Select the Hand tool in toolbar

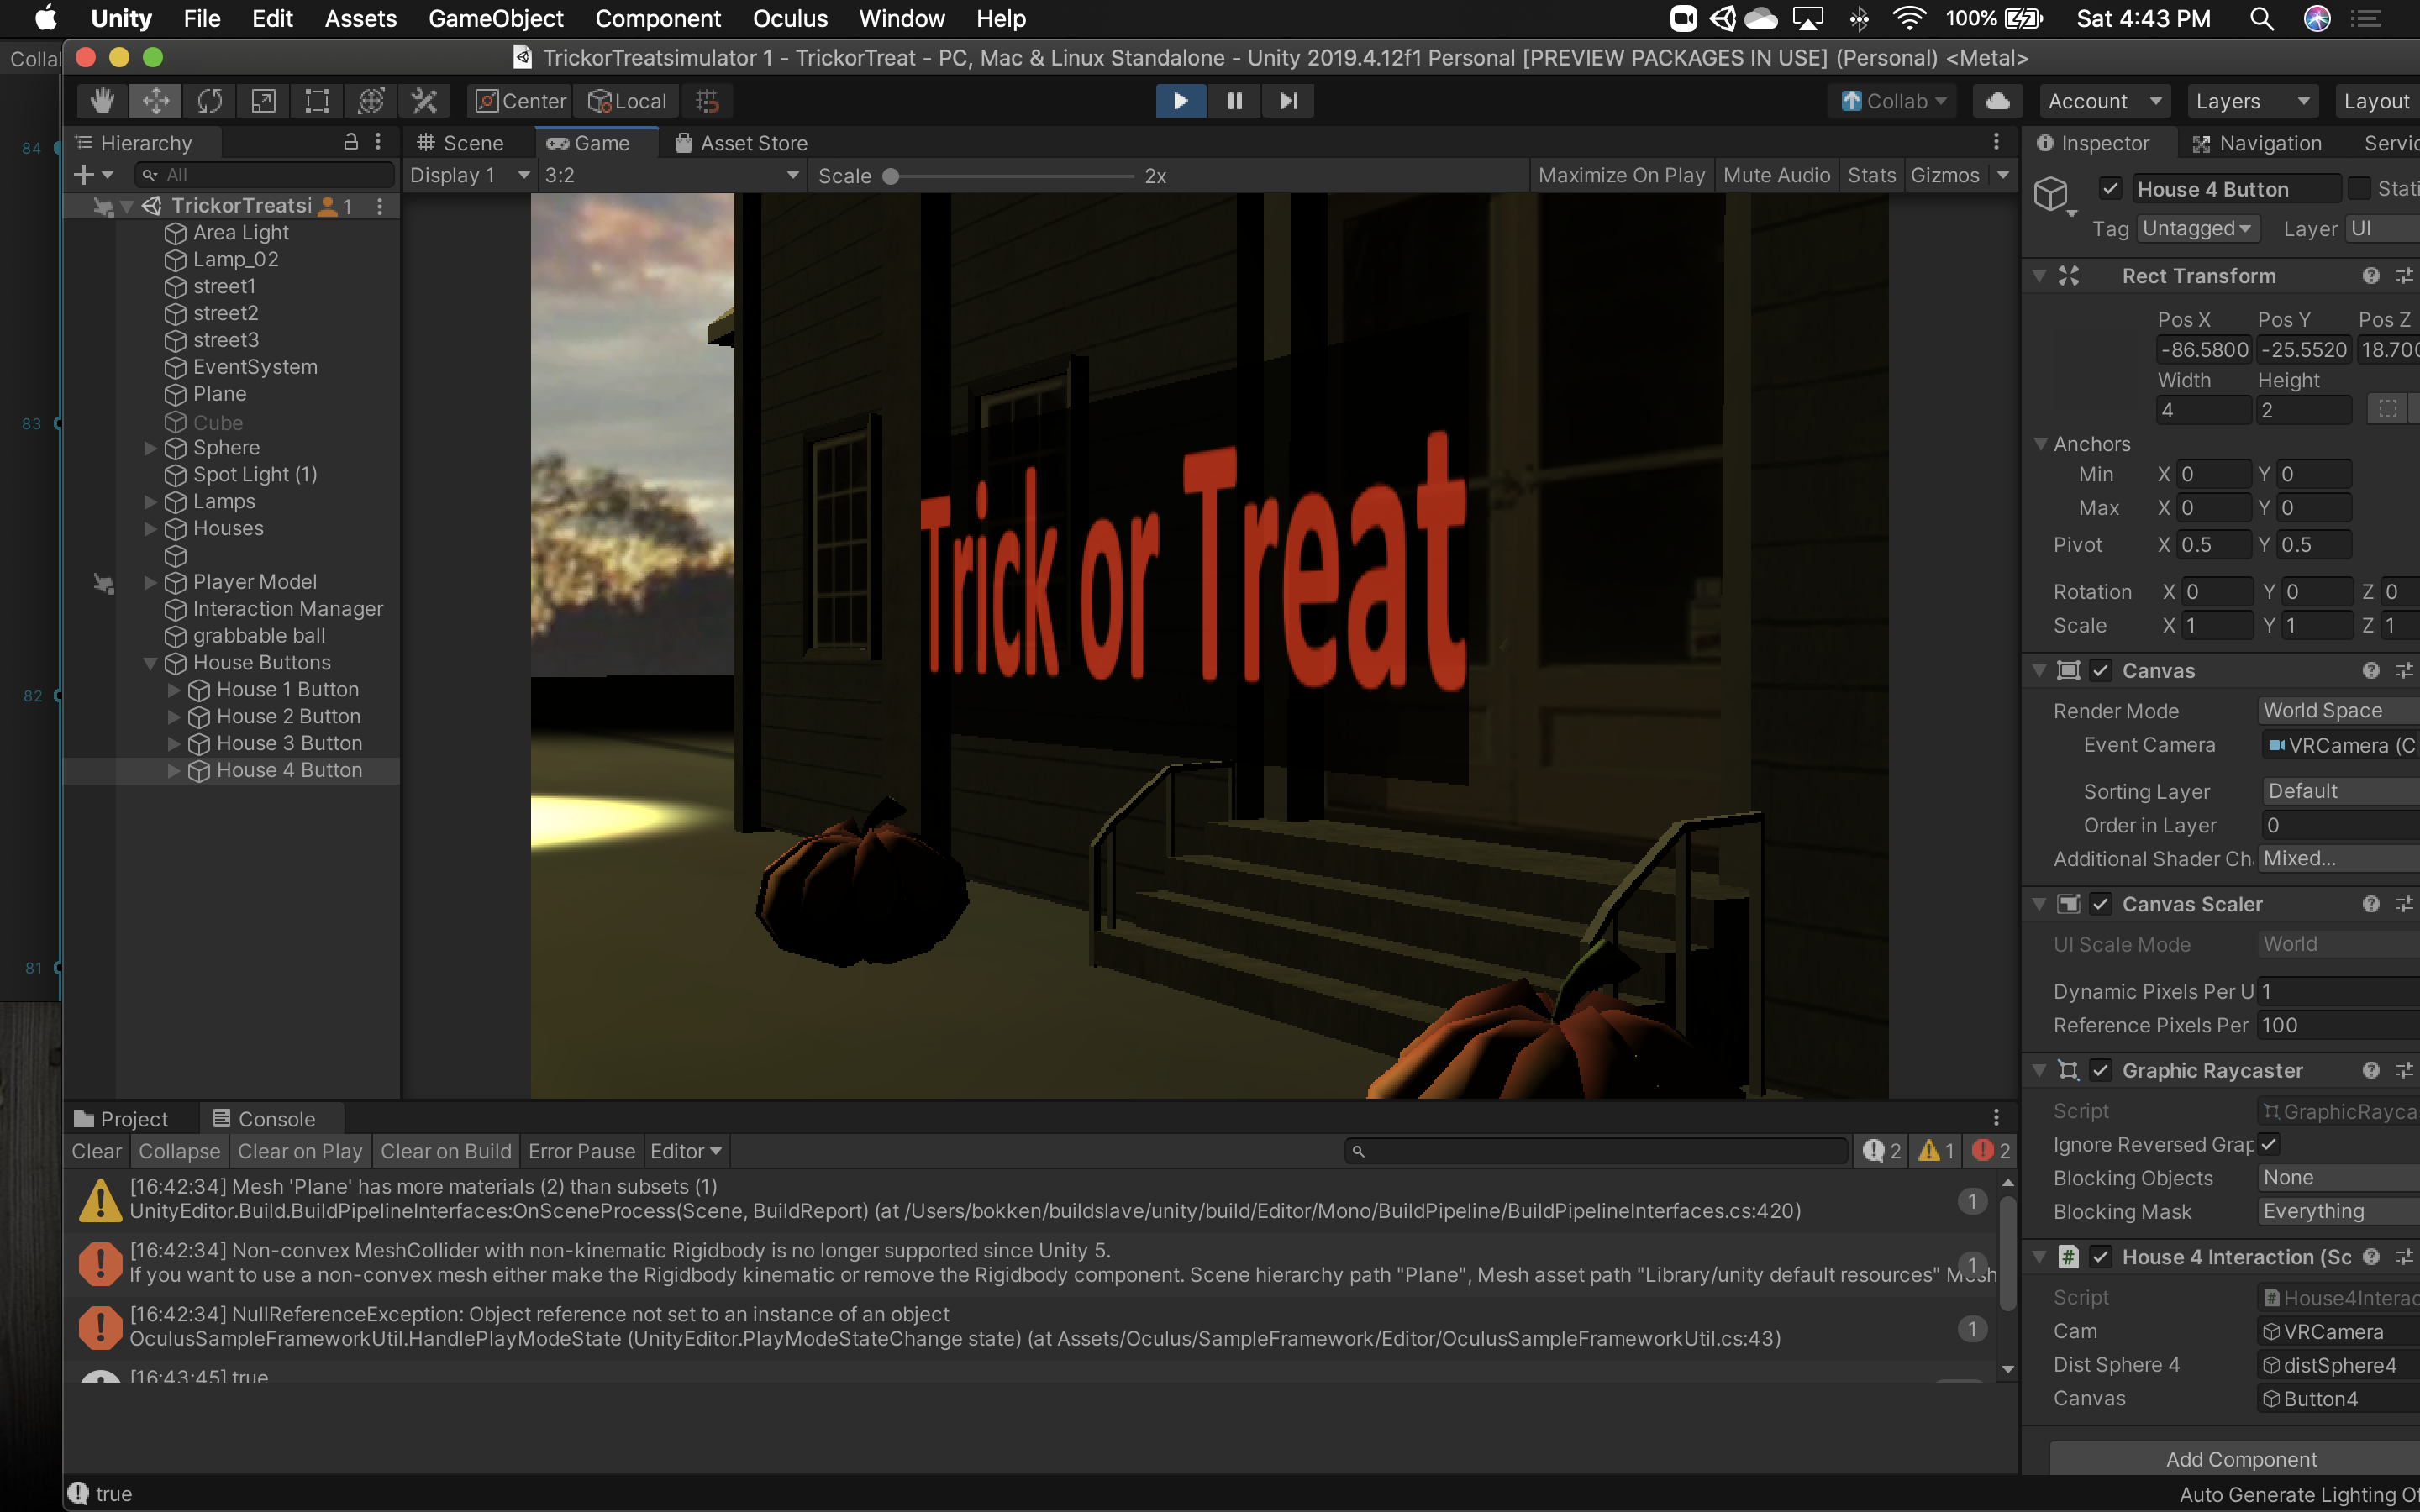(x=102, y=101)
